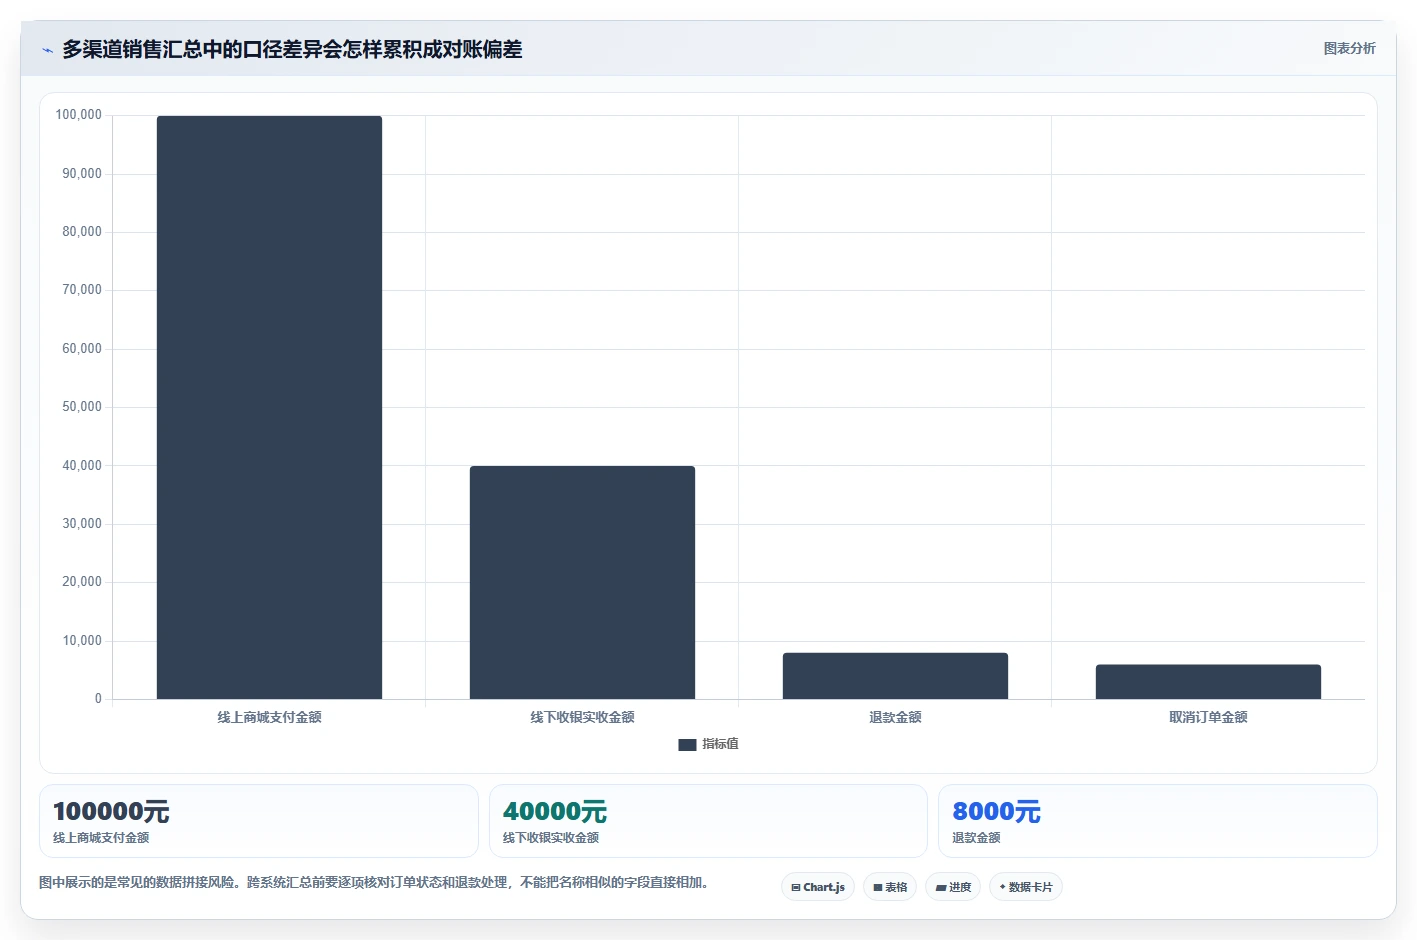Select the 表格 tag chip
Screen dimensions: 1417x940
tap(890, 887)
